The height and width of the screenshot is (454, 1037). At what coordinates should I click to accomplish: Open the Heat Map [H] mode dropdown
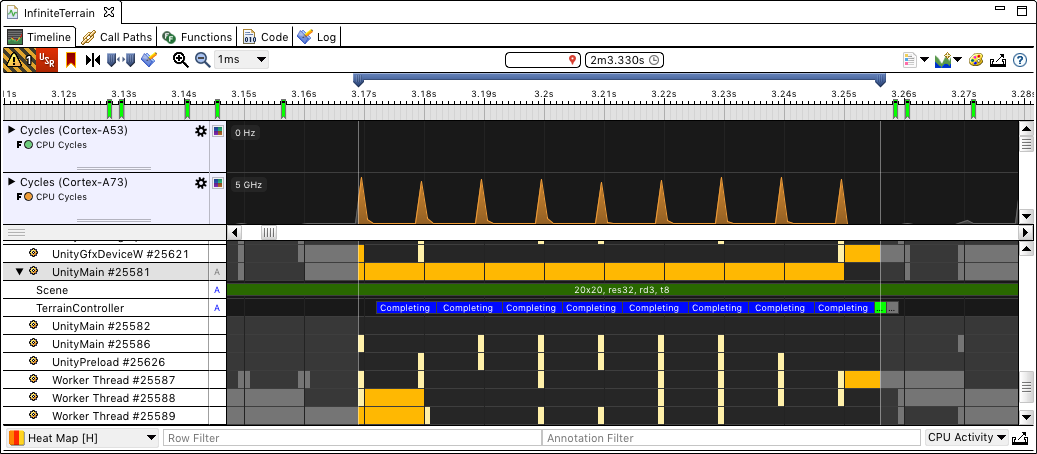83,437
